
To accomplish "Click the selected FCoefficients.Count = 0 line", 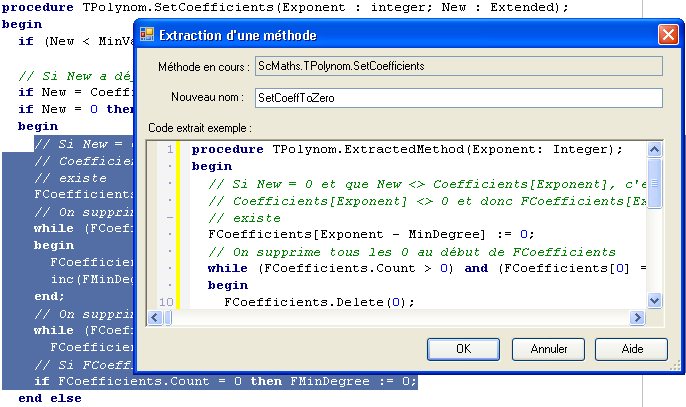I will click(225, 381).
